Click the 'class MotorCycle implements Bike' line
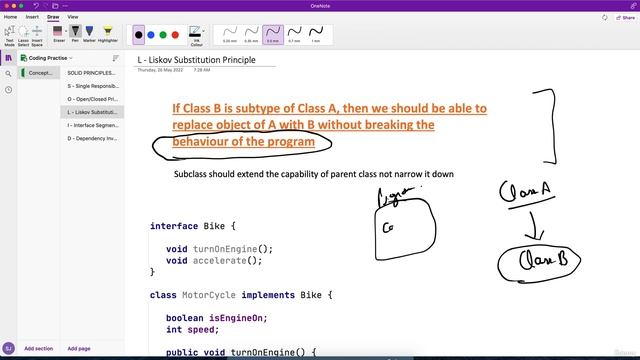 coord(241,295)
